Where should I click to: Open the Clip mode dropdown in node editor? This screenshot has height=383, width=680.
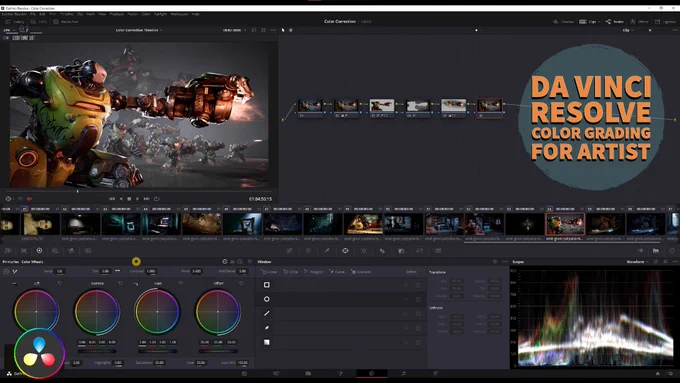coord(628,30)
